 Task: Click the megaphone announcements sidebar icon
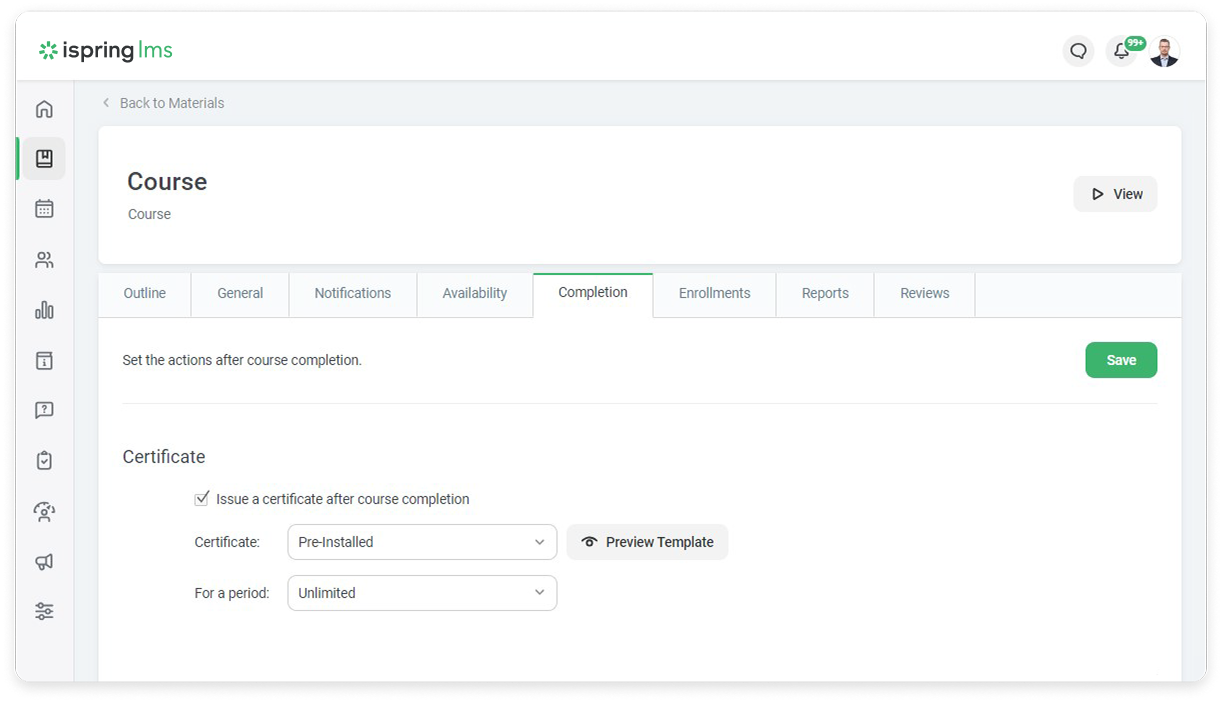pos(44,562)
